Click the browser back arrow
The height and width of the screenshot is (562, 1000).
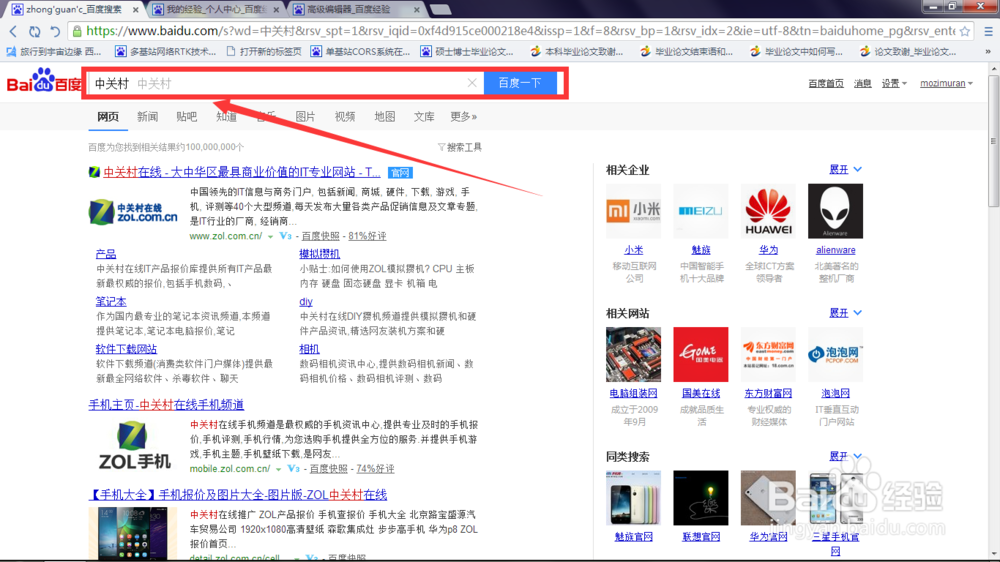(x=13, y=31)
